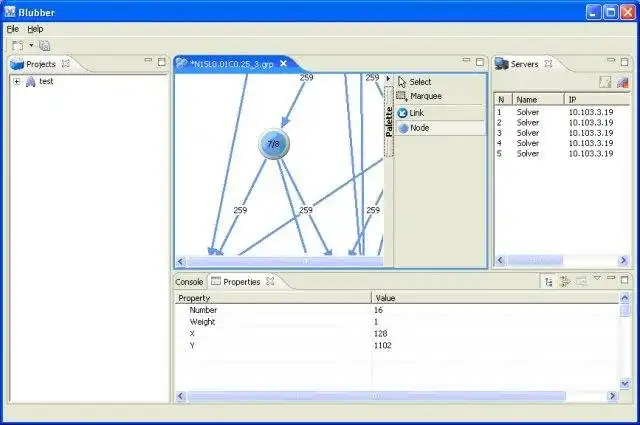
Task: Select the Projects view tab
Action: pyautogui.click(x=40, y=64)
